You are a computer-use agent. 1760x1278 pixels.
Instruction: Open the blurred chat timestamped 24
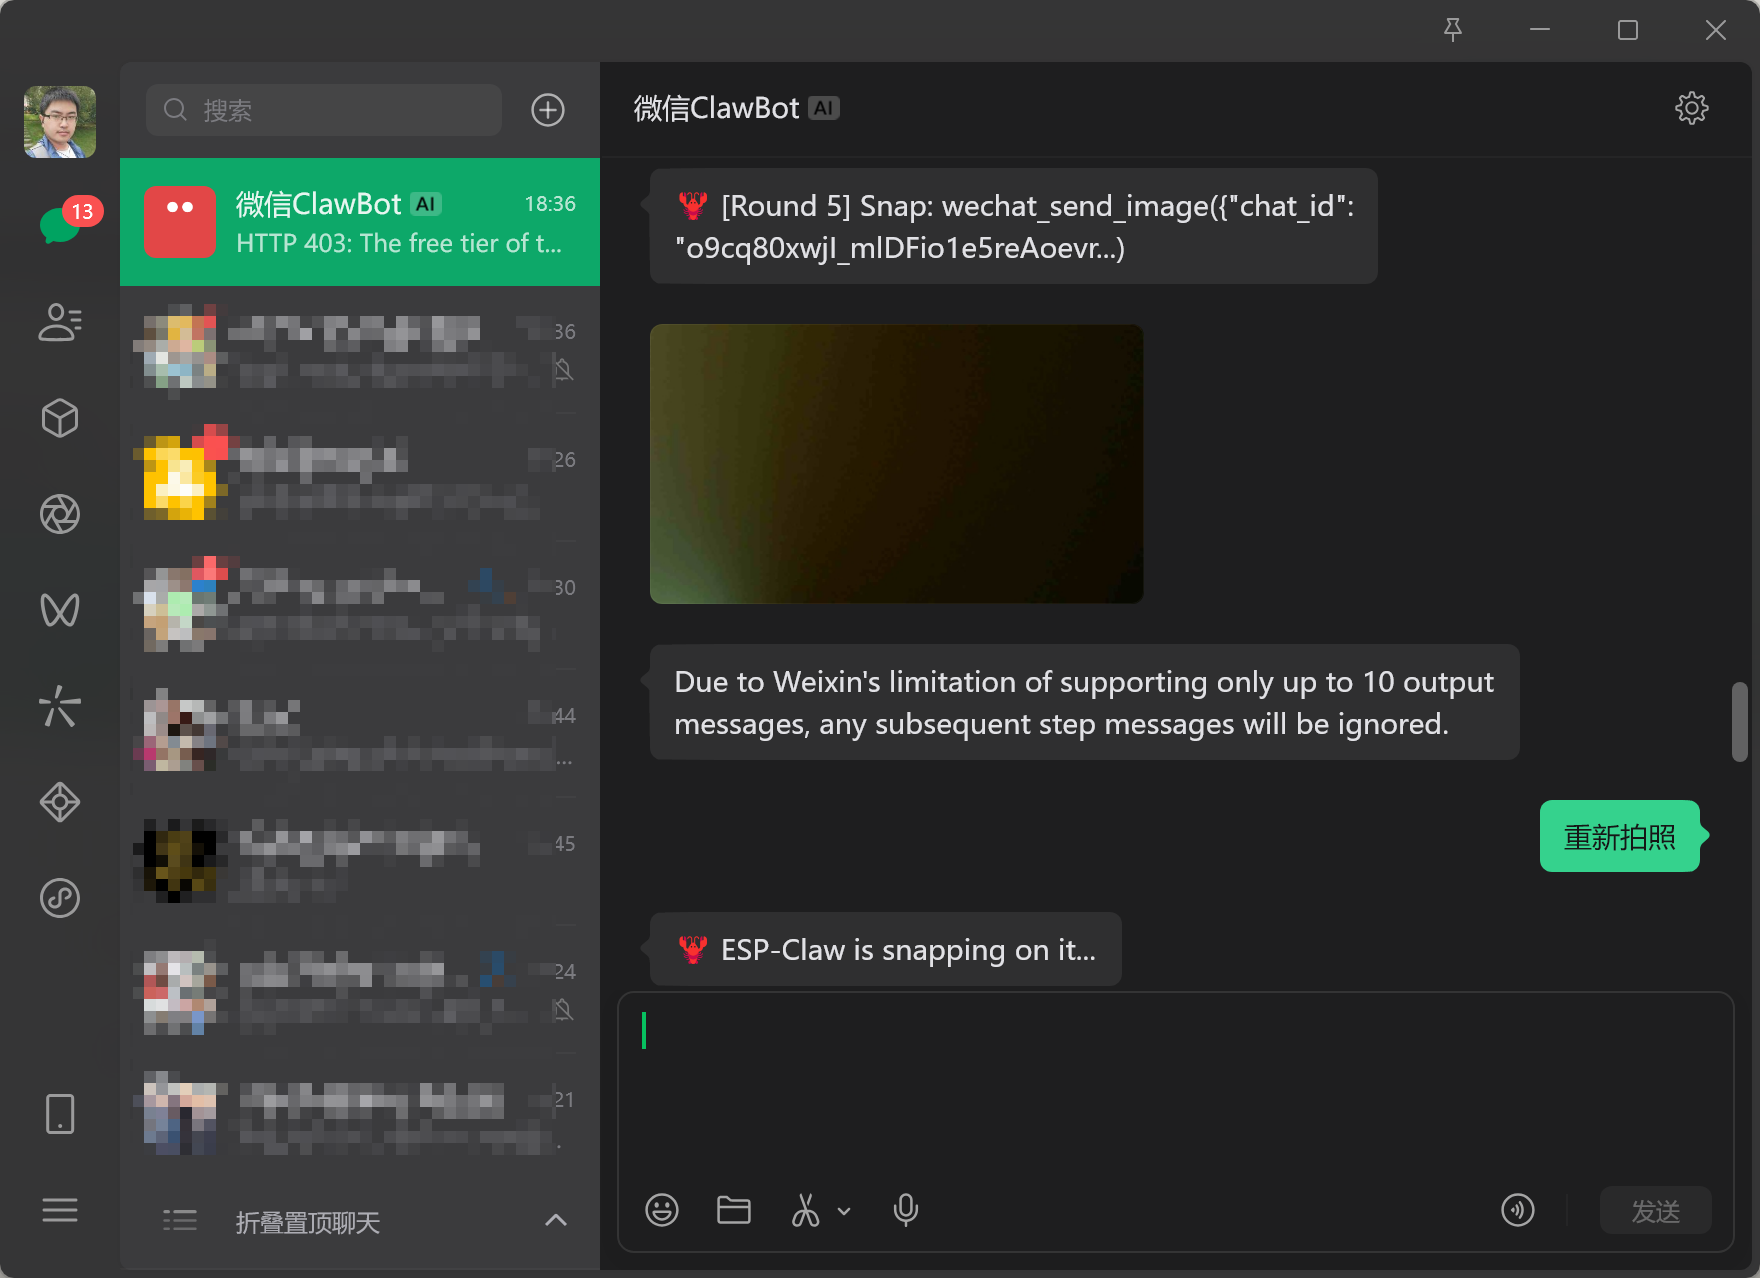click(x=360, y=990)
